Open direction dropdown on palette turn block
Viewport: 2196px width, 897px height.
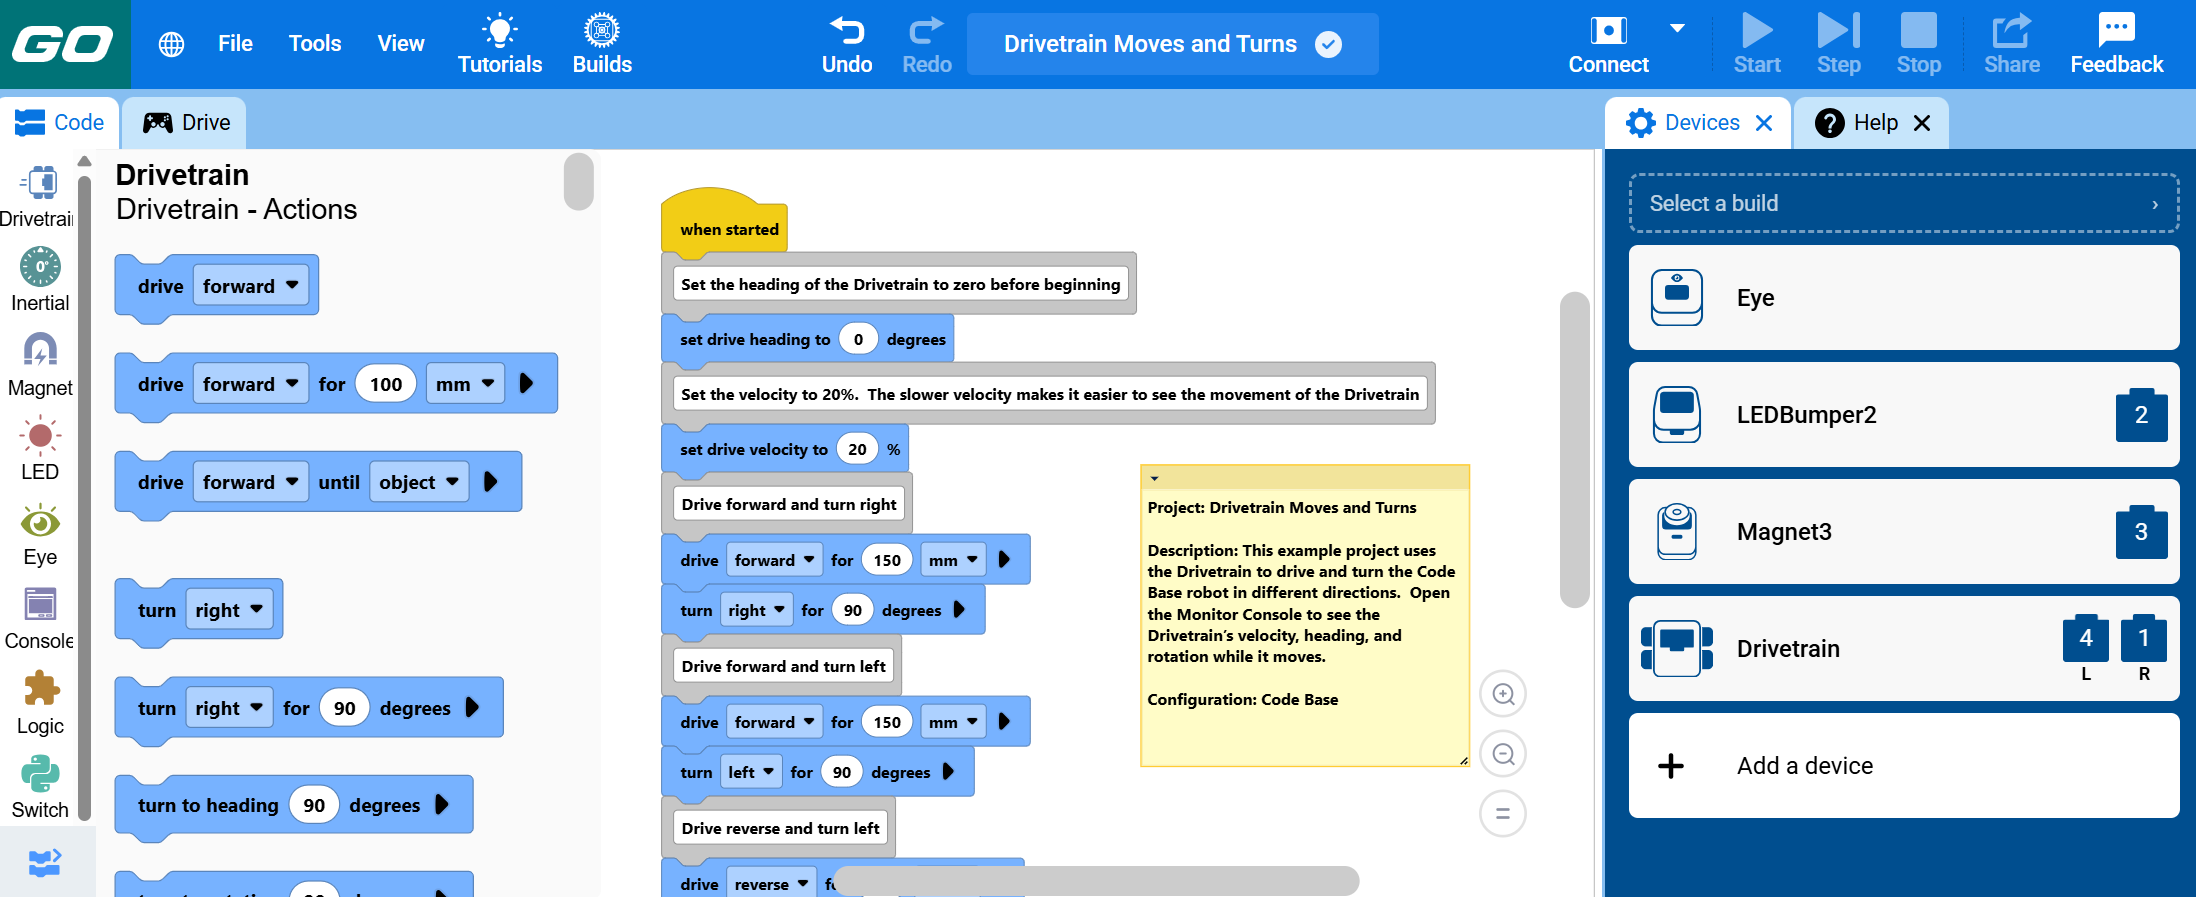coord(229,610)
